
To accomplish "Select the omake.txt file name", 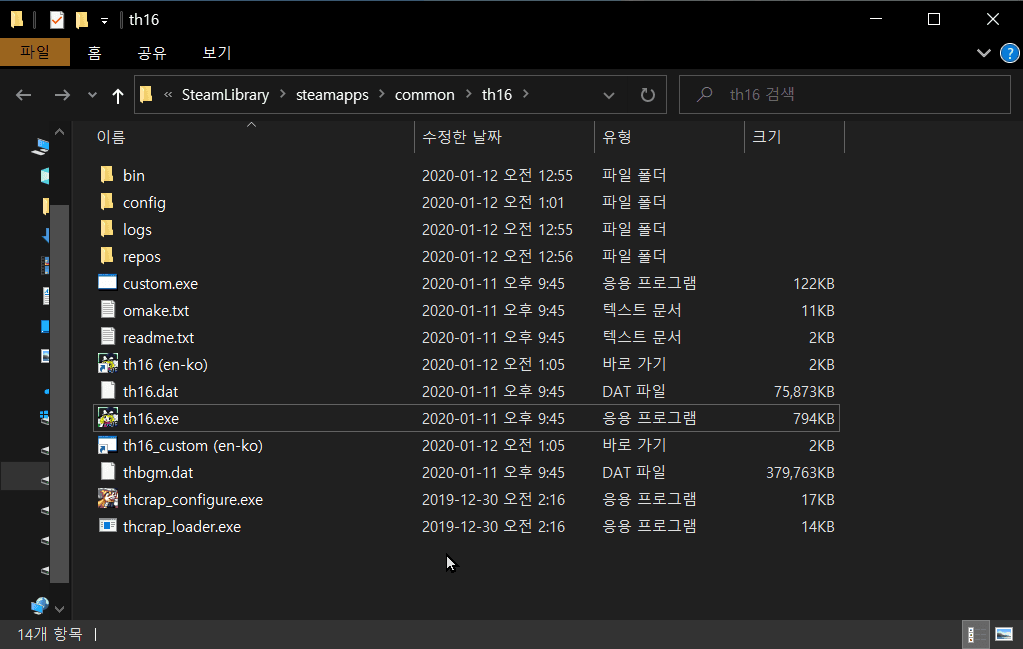I will [156, 311].
